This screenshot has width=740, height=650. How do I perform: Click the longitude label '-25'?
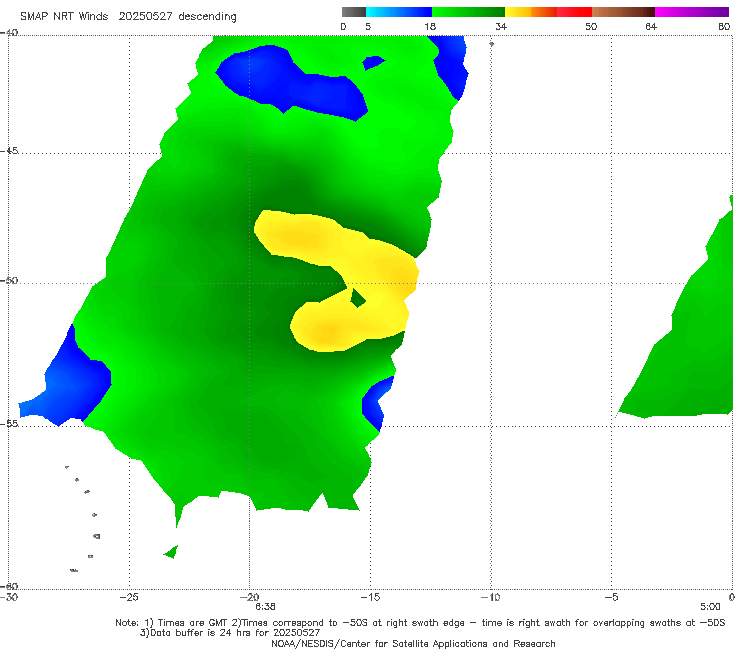129,597
